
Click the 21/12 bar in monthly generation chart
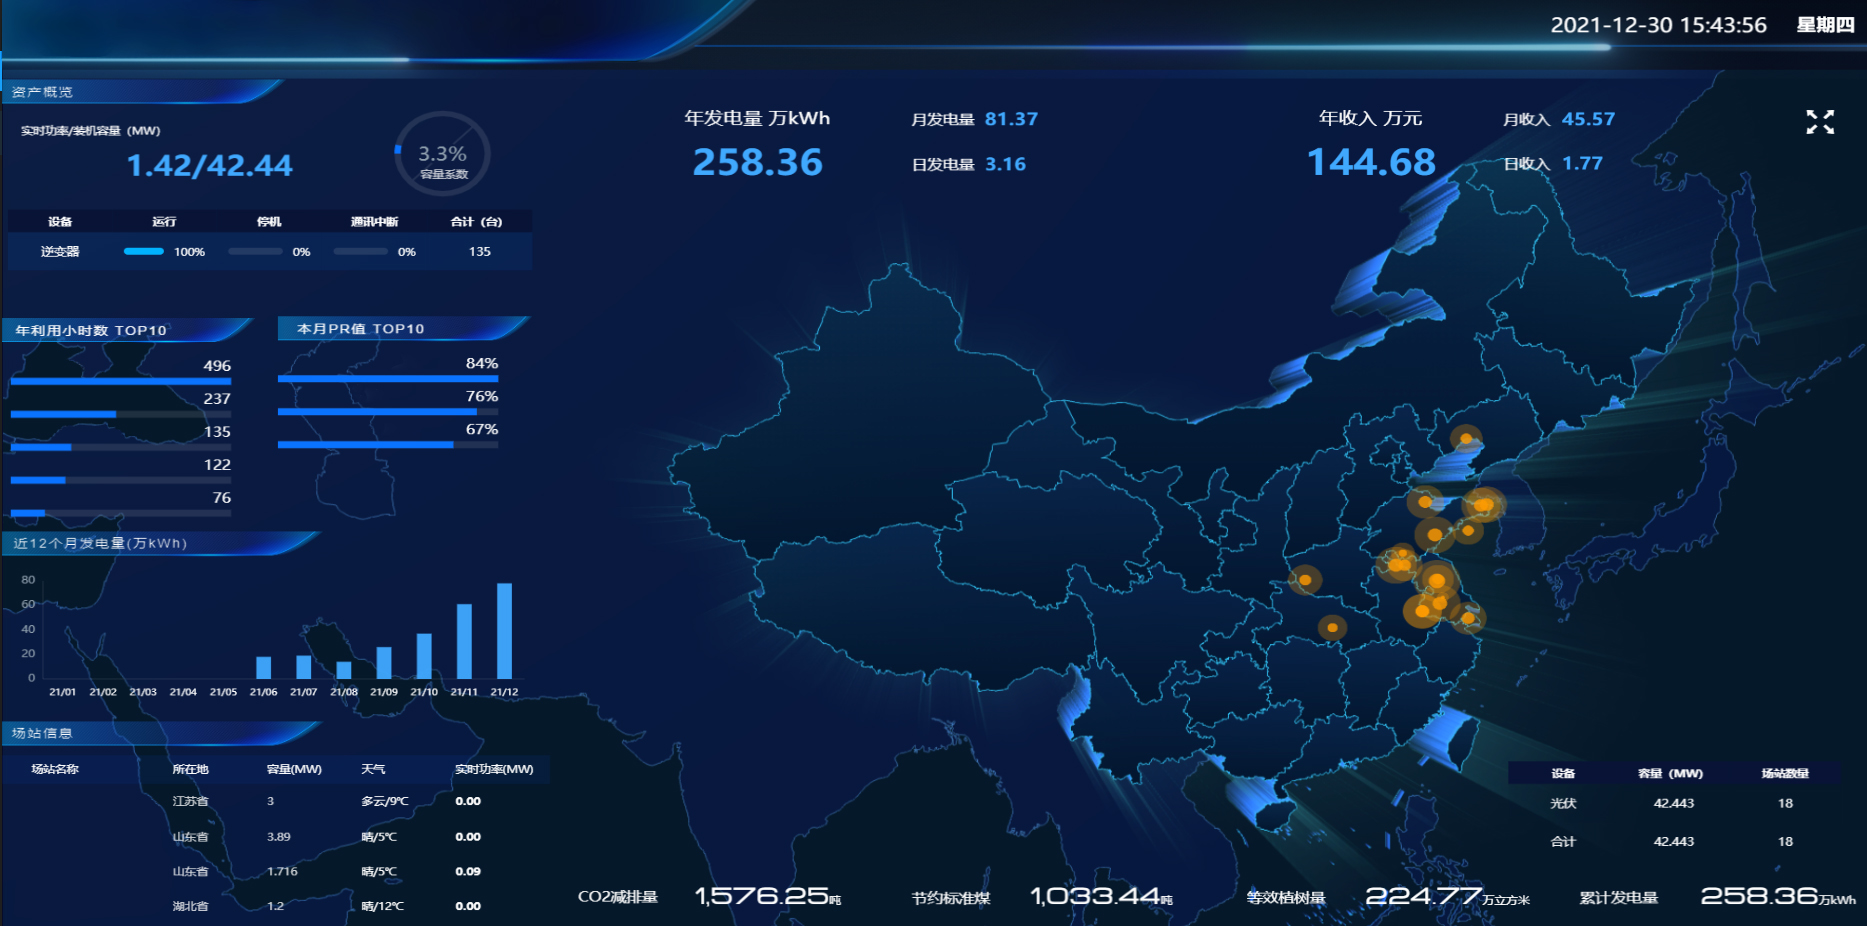point(504,631)
